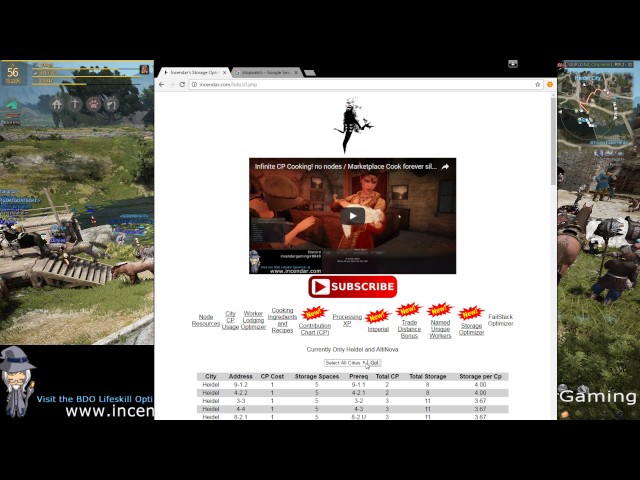Play the Infinite CP Cooking video
This screenshot has height=480, width=640.
pos(352,216)
